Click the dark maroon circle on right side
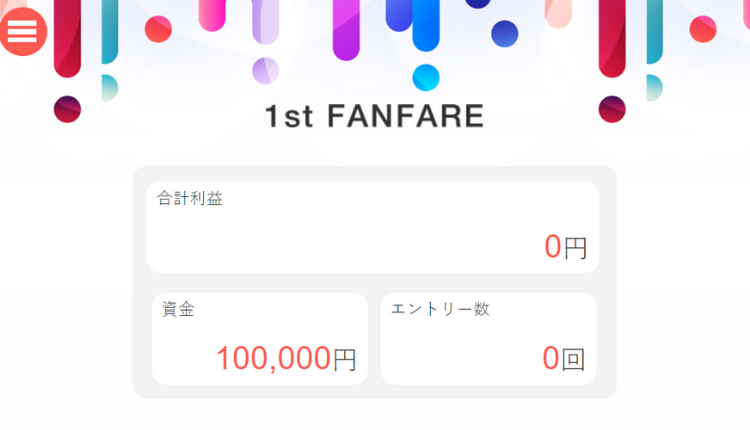 (612, 108)
